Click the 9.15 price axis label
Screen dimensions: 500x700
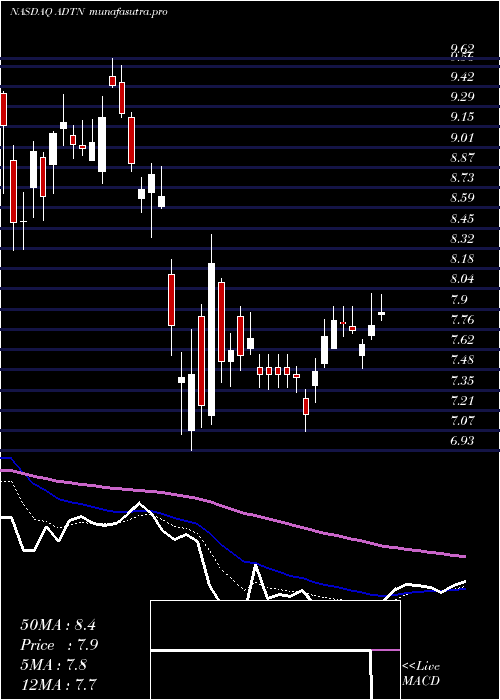pyautogui.click(x=462, y=117)
